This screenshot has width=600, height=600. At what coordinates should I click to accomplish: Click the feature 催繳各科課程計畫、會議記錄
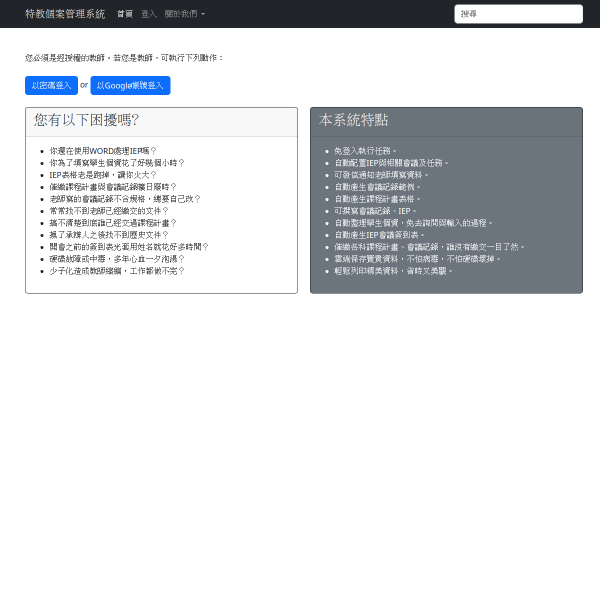point(429,247)
